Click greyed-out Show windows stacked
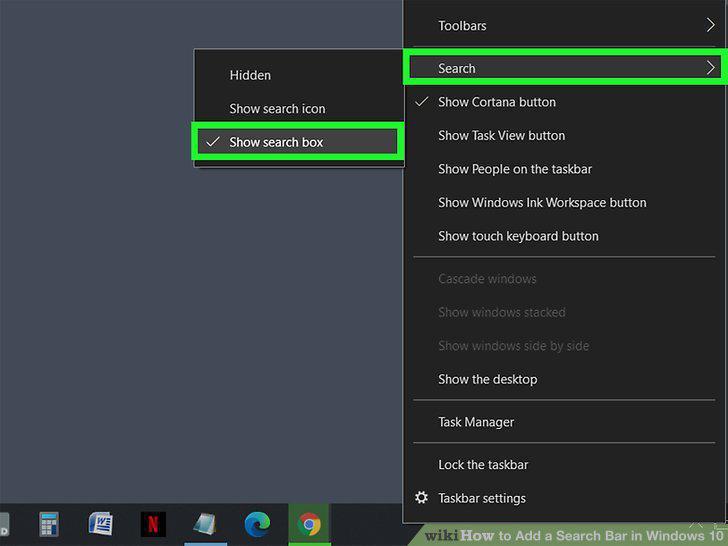The width and height of the screenshot is (728, 546). (564, 312)
